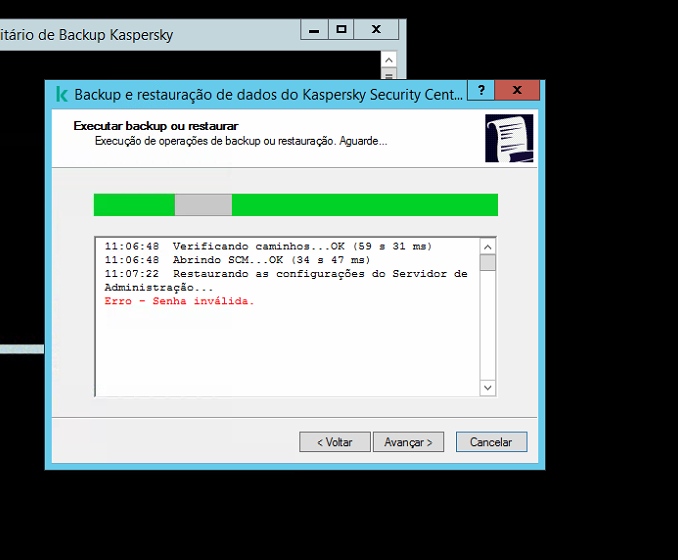678x560 pixels.
Task: Click the wizard dialog title text
Action: [269, 95]
